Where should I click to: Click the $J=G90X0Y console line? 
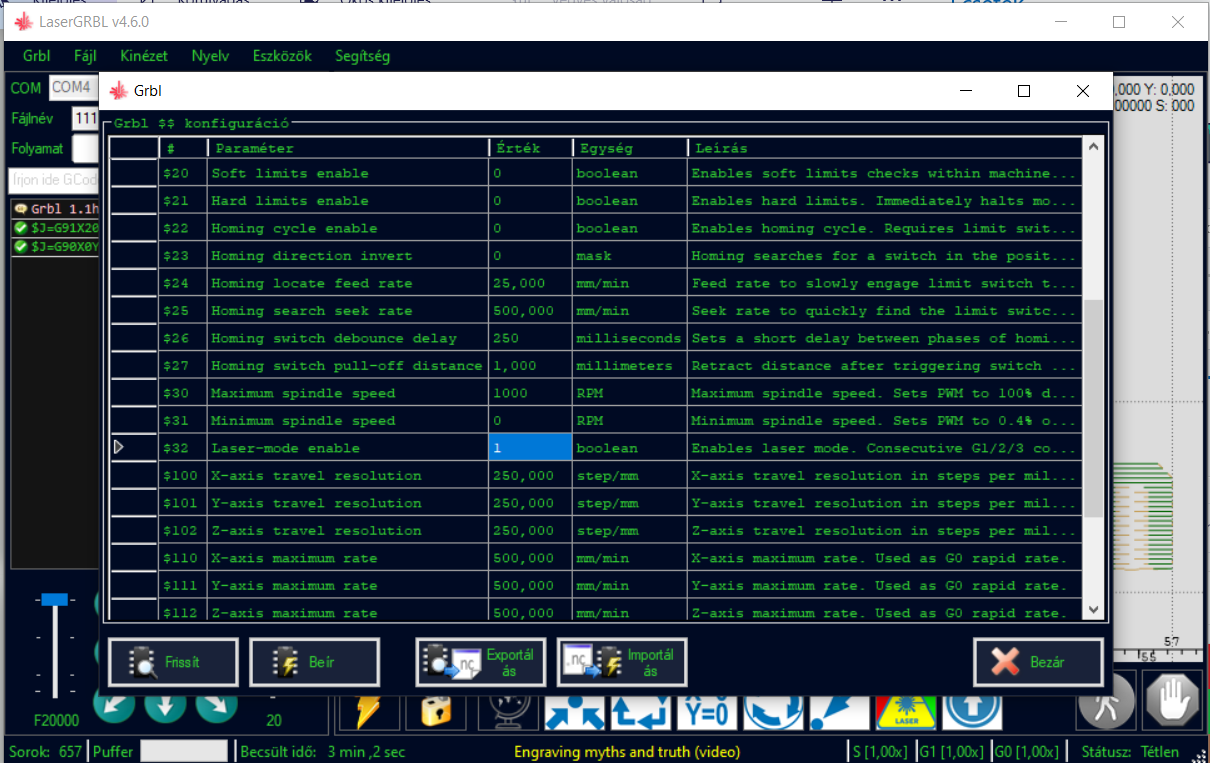[56, 246]
